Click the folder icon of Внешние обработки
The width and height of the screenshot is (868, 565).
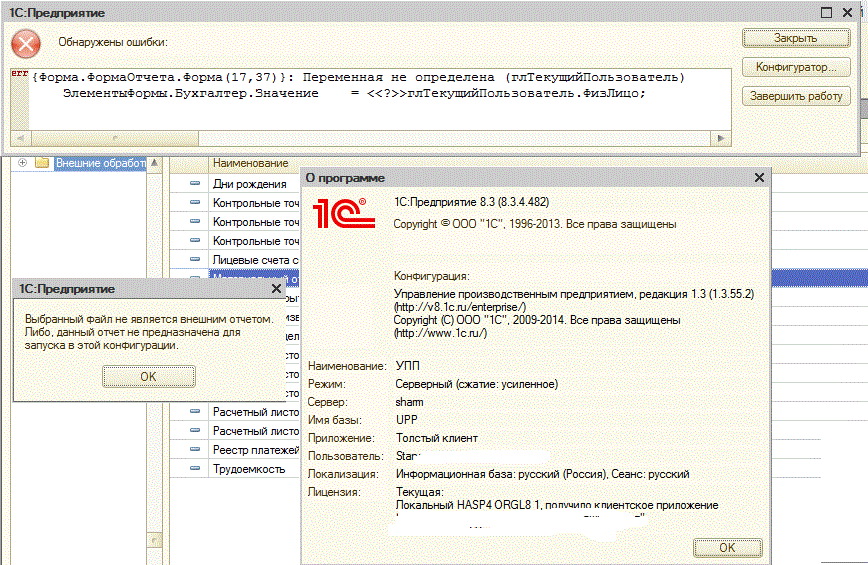coord(42,163)
